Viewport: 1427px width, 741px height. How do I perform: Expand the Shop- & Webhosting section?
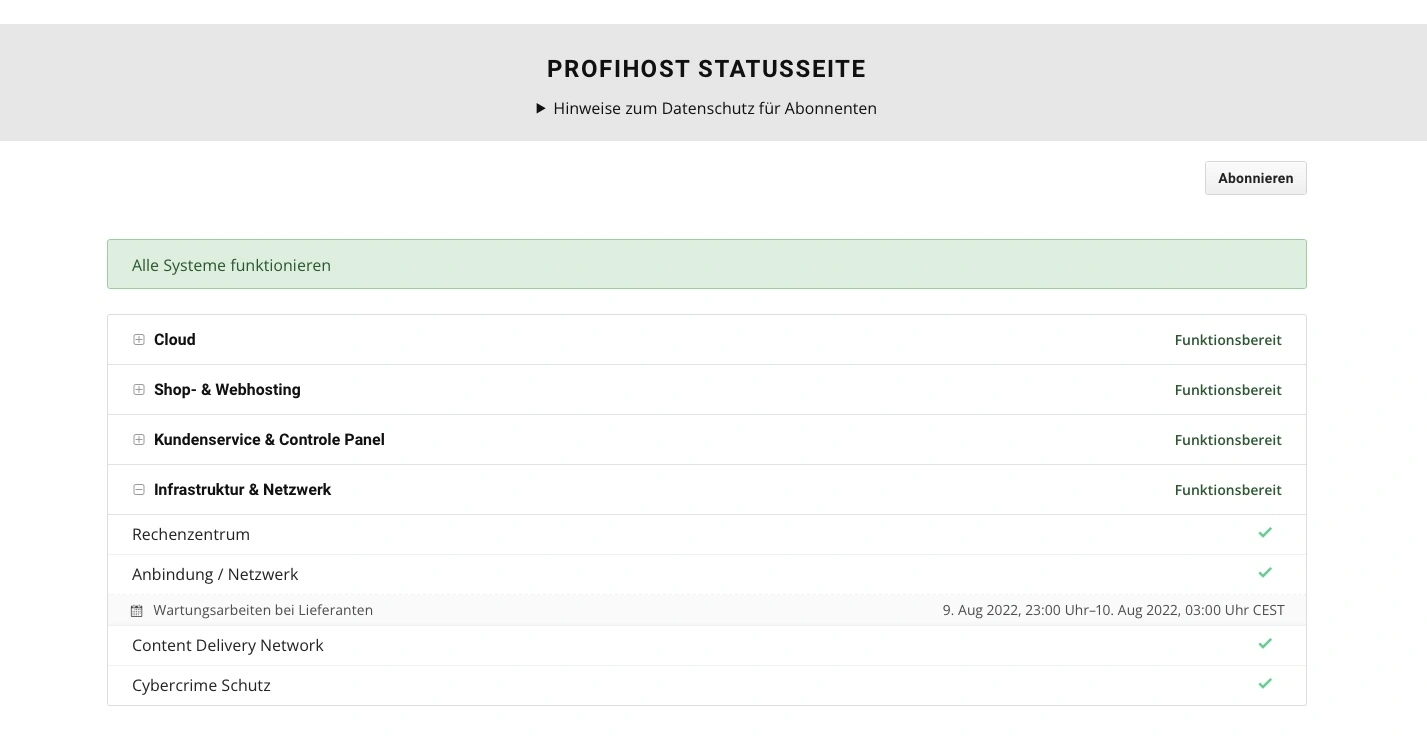click(139, 389)
